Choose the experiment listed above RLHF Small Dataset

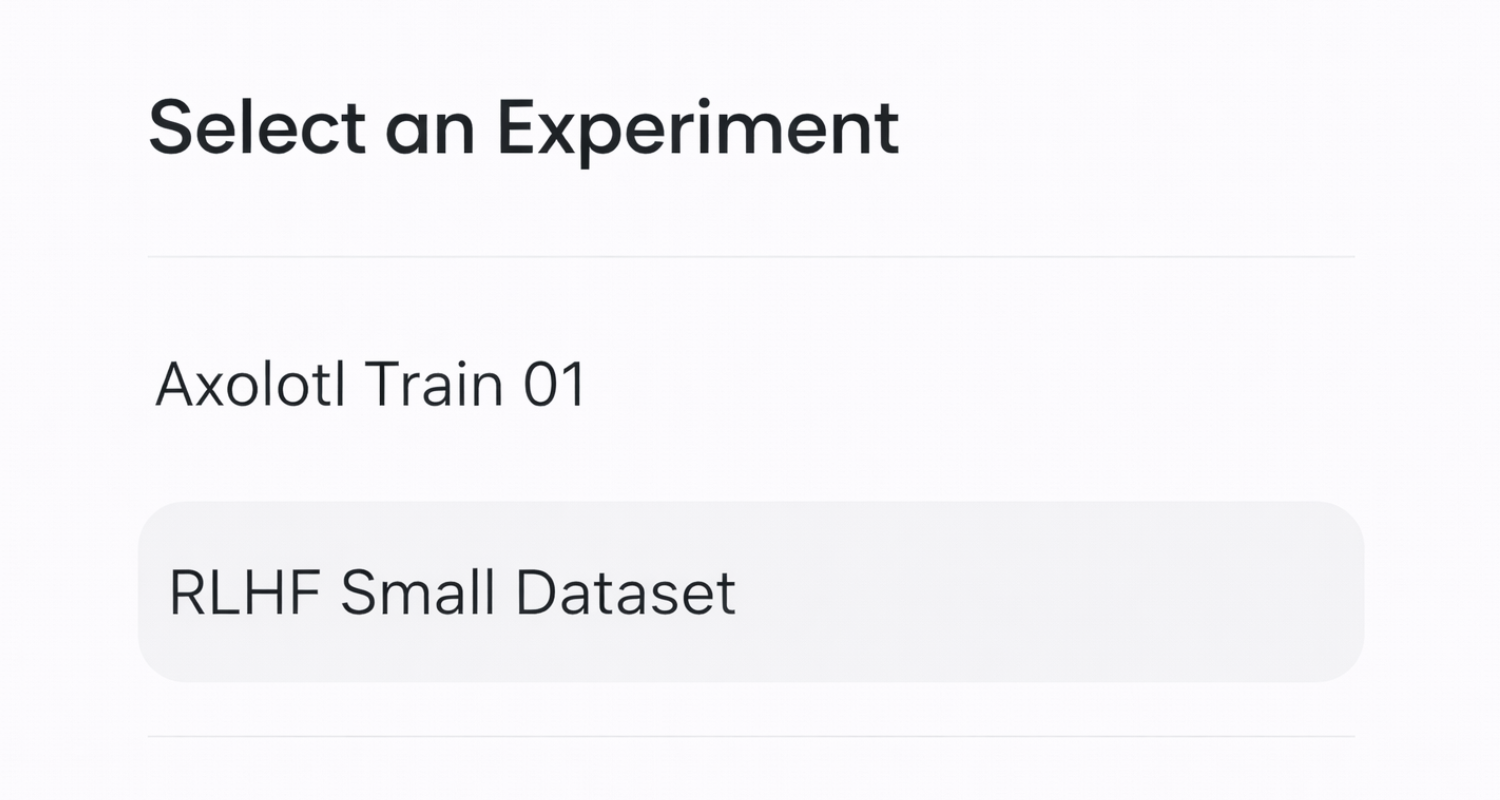click(370, 385)
